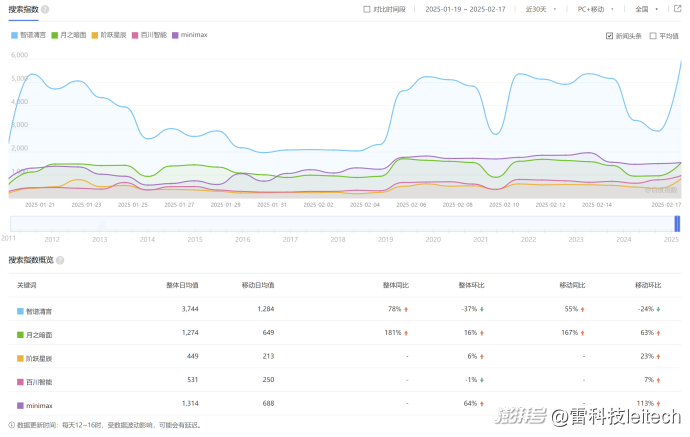The width and height of the screenshot is (690, 437).
Task: Click pink swatch in 百川智能 table row
Action: pos(20,382)
